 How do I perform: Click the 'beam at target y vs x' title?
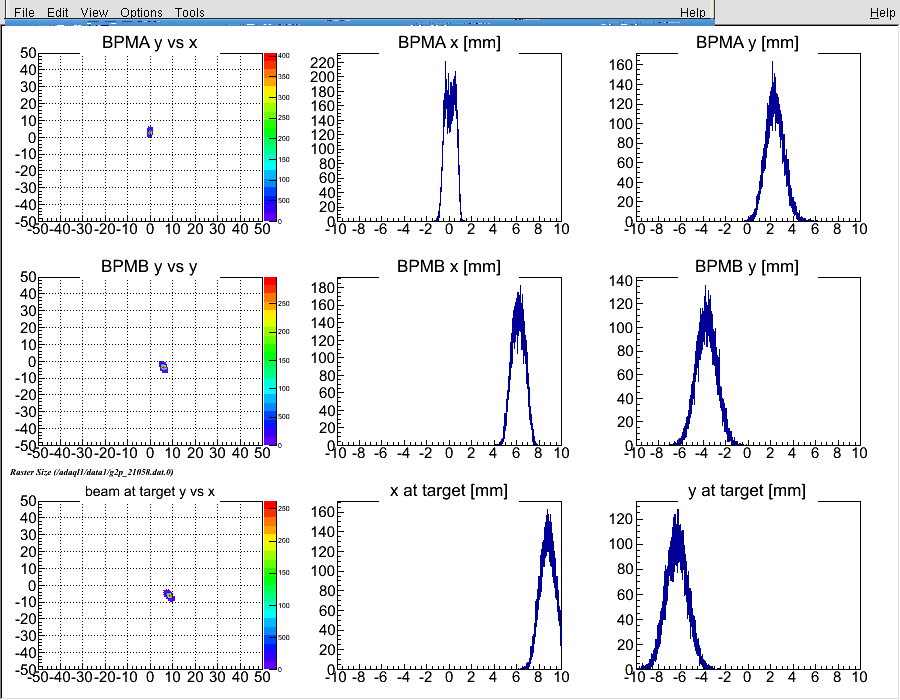click(150, 491)
